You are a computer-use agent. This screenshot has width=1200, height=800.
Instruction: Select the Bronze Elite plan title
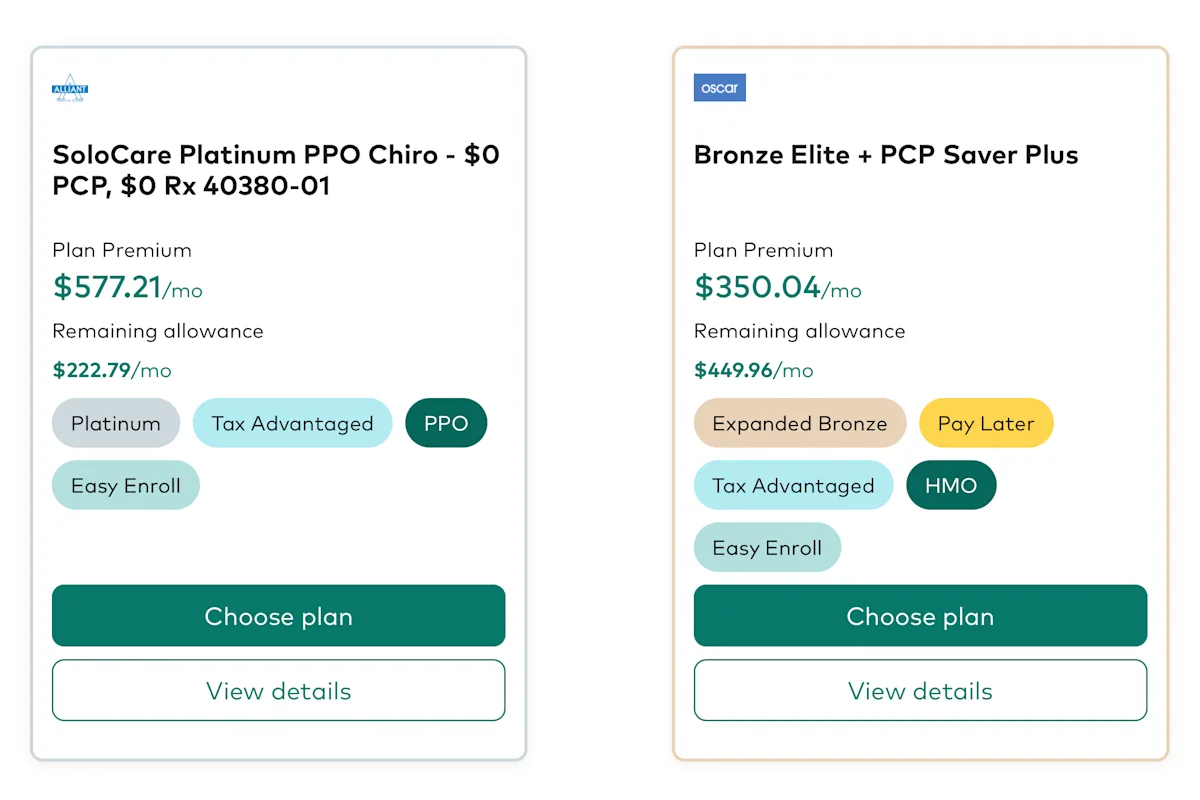[886, 155]
